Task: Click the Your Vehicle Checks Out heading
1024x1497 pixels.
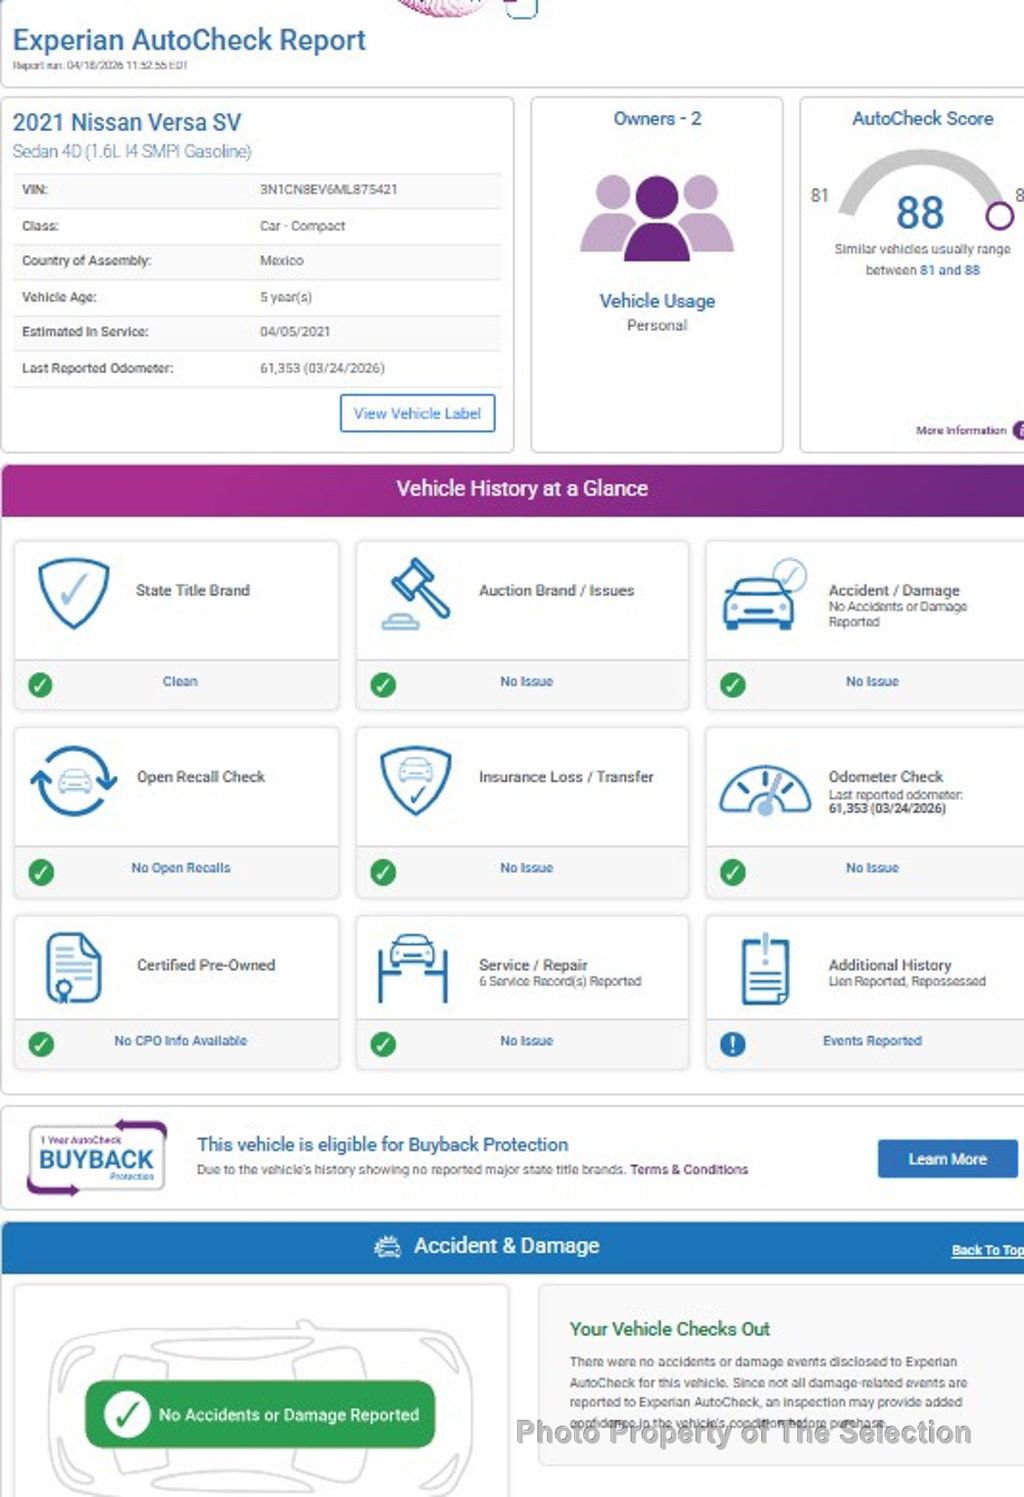Action: (670, 1329)
